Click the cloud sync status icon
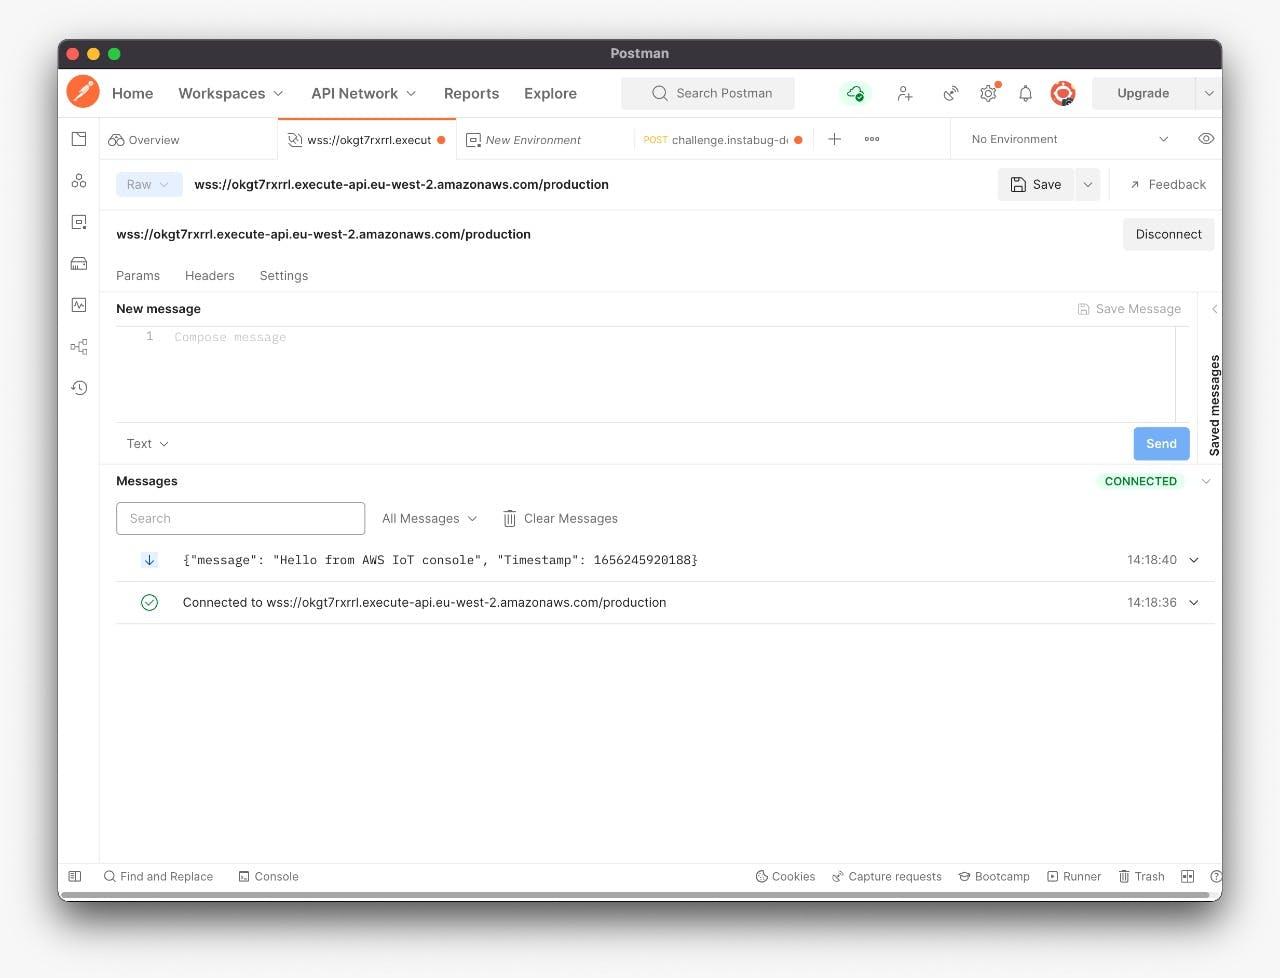The height and width of the screenshot is (978, 1280). tap(855, 93)
